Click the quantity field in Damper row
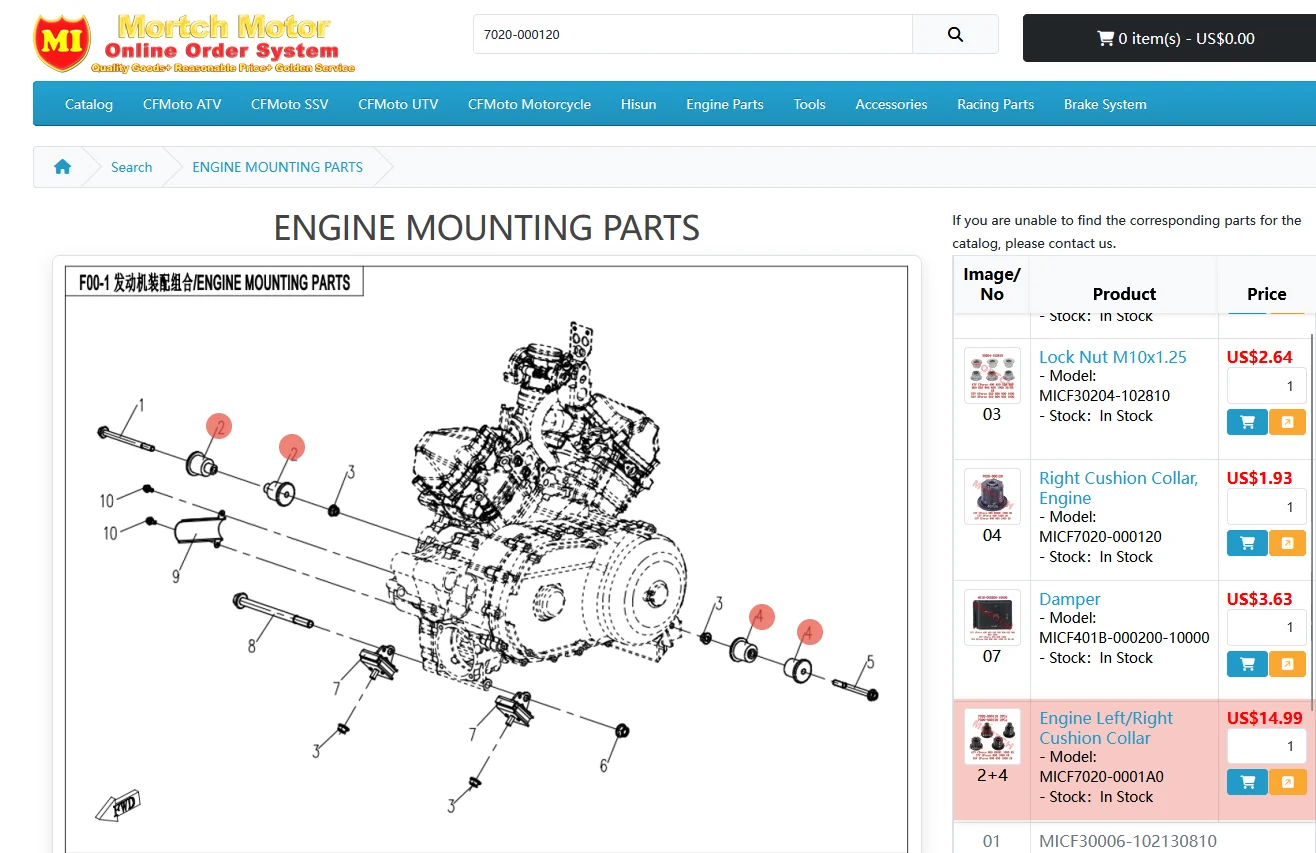 pos(1266,627)
